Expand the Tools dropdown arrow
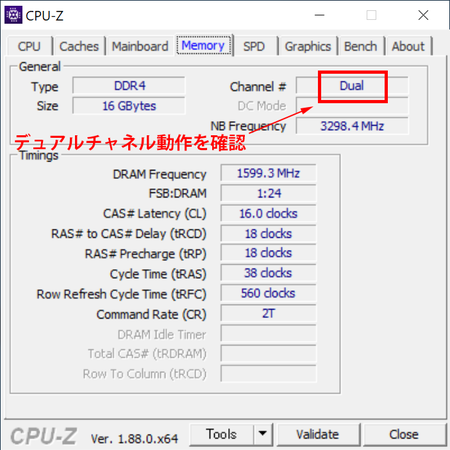This screenshot has height=450, width=450. tap(263, 434)
